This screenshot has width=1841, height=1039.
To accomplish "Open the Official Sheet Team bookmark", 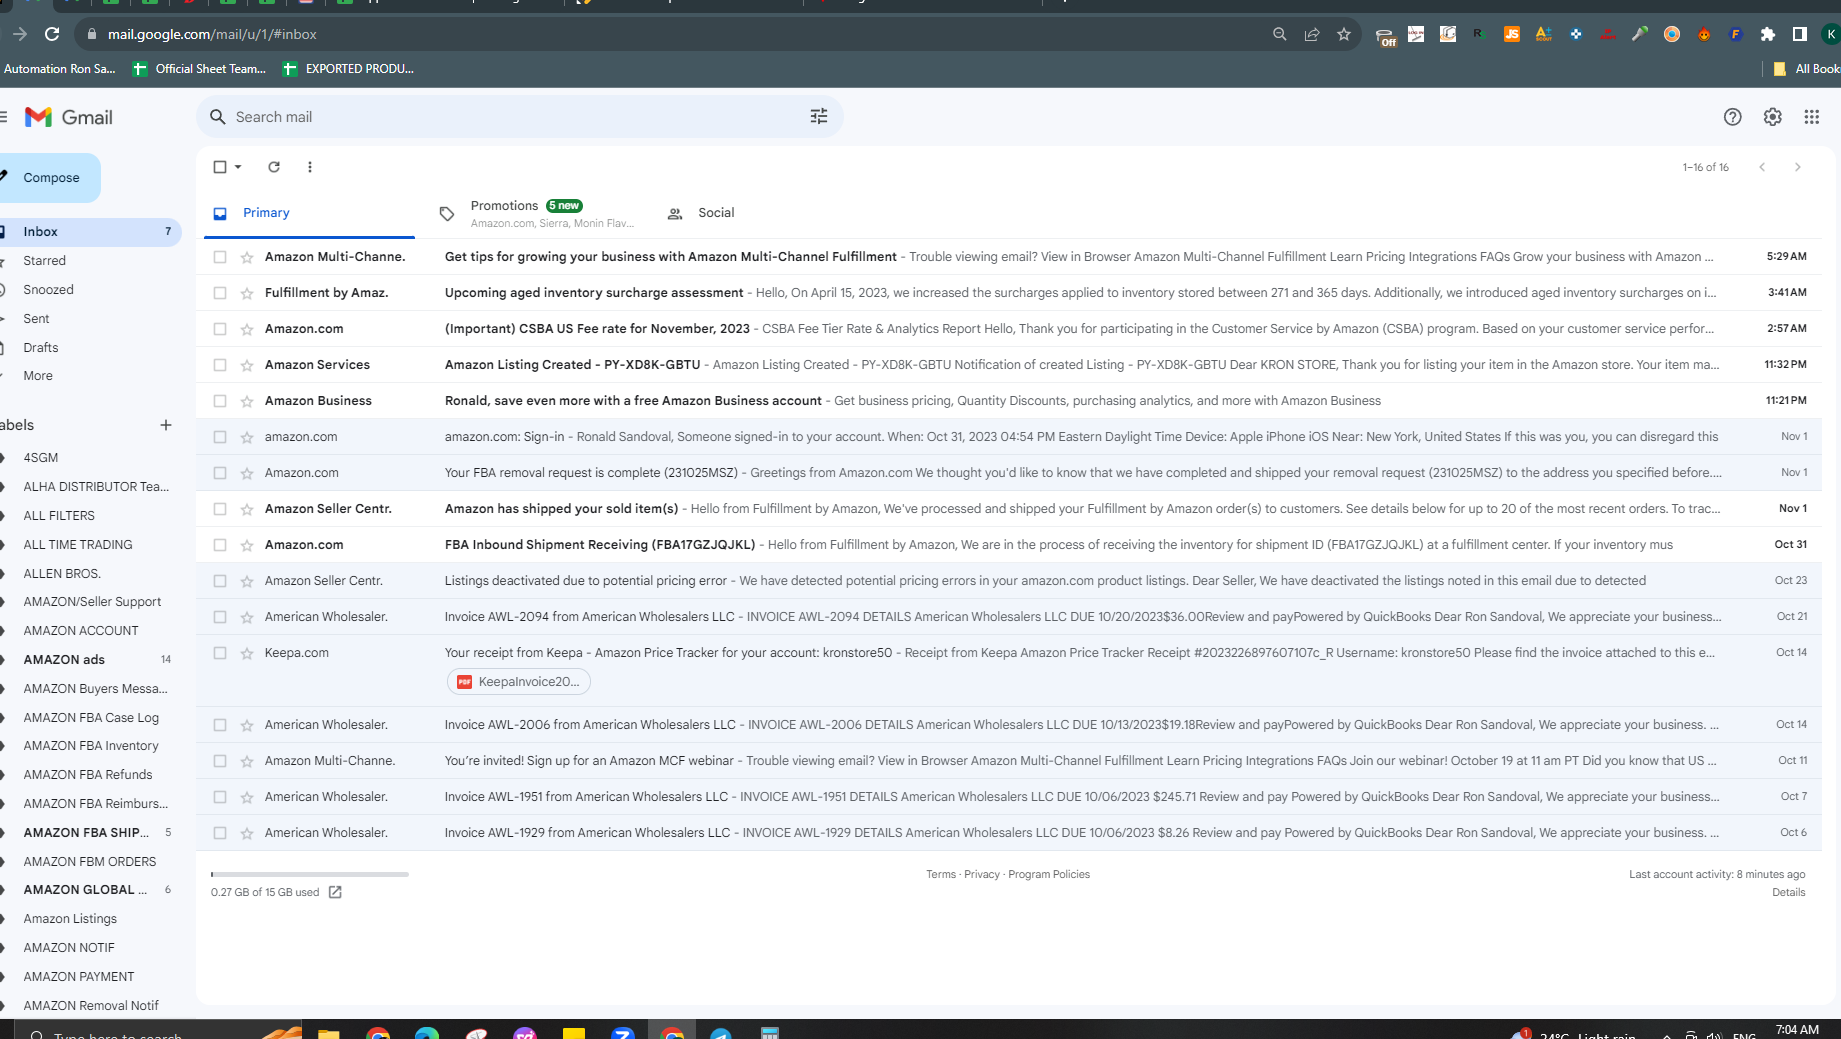I will (199, 69).
